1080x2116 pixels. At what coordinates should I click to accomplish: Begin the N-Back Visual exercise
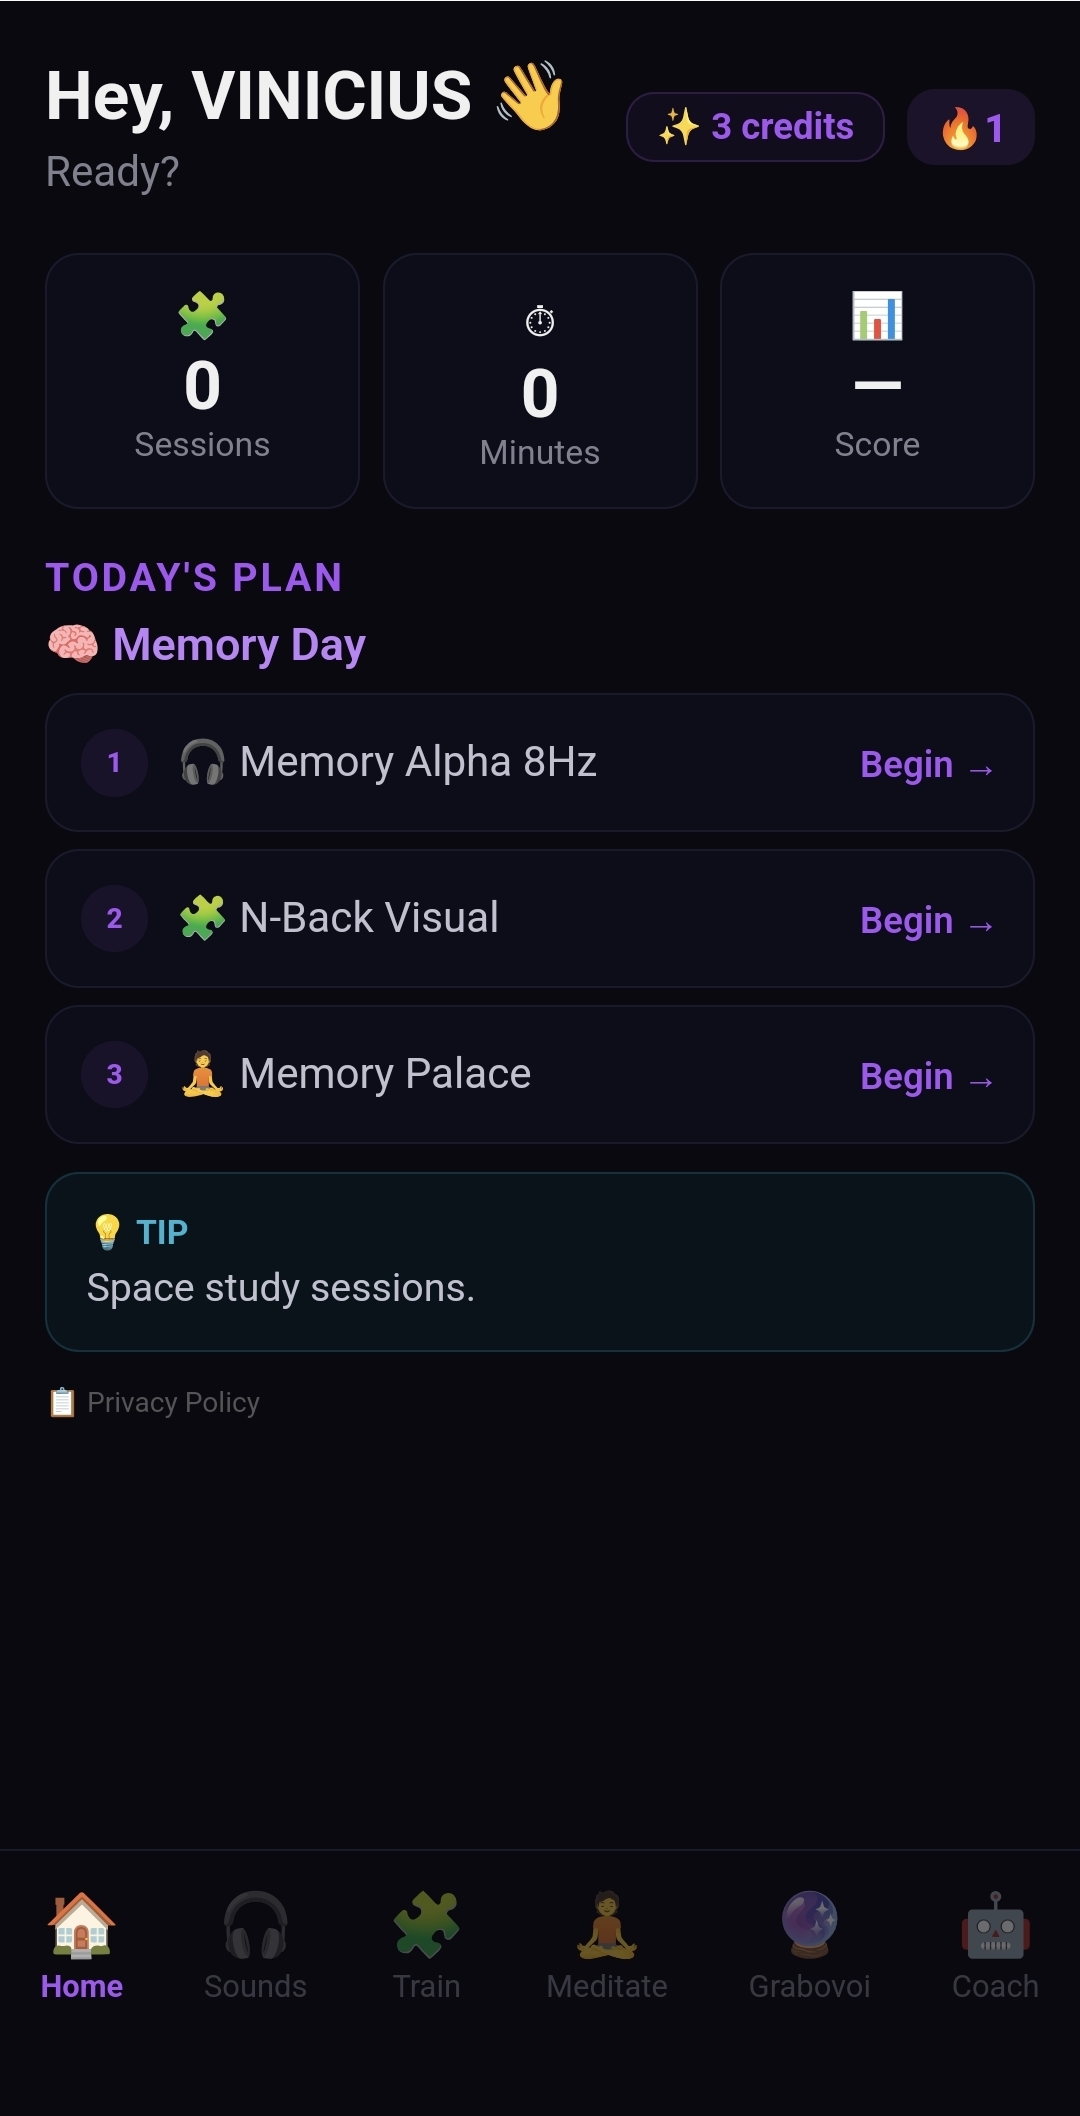[927, 919]
